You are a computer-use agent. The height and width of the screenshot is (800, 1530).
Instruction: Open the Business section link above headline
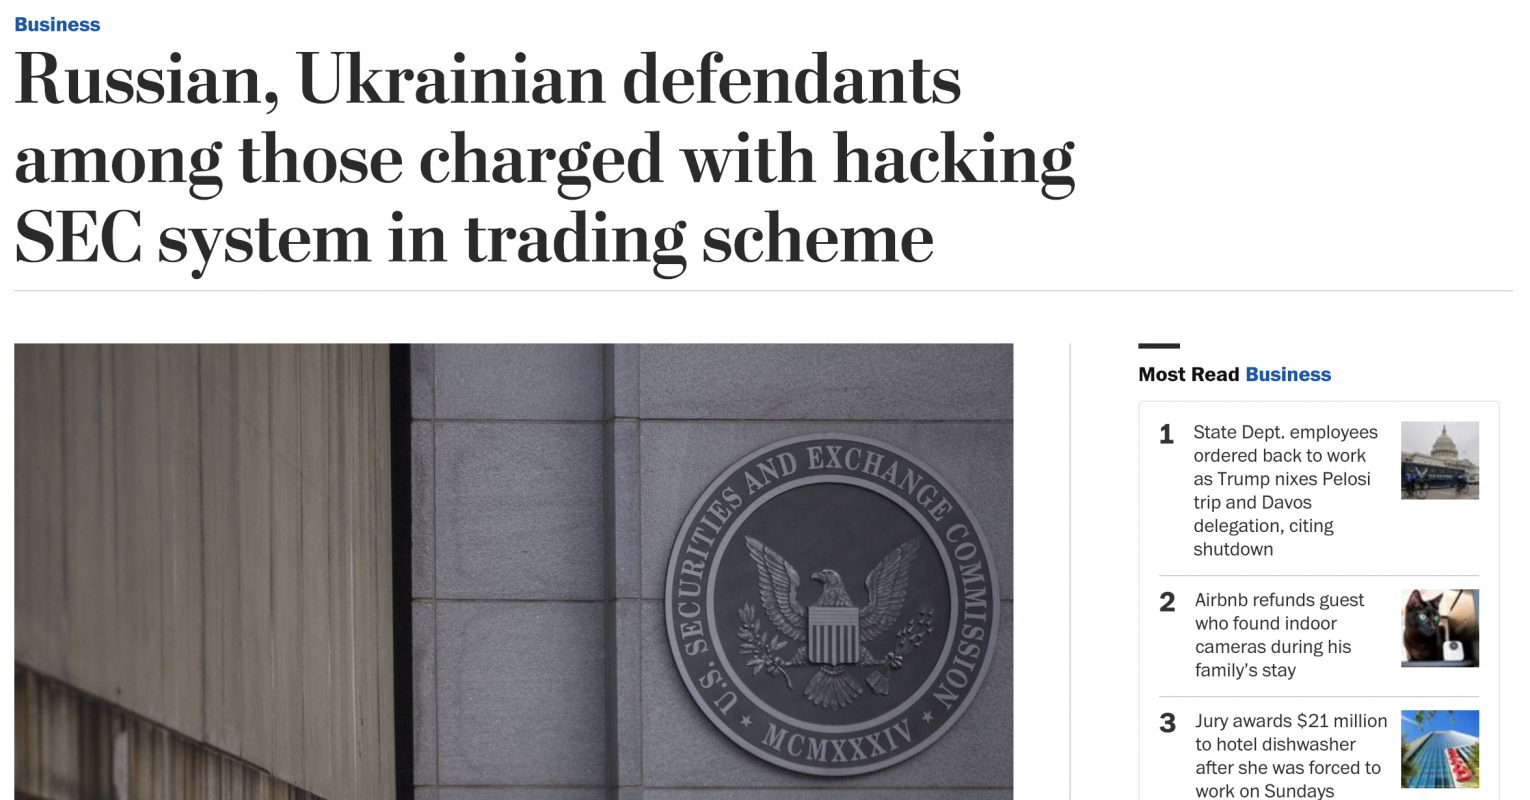coord(57,25)
